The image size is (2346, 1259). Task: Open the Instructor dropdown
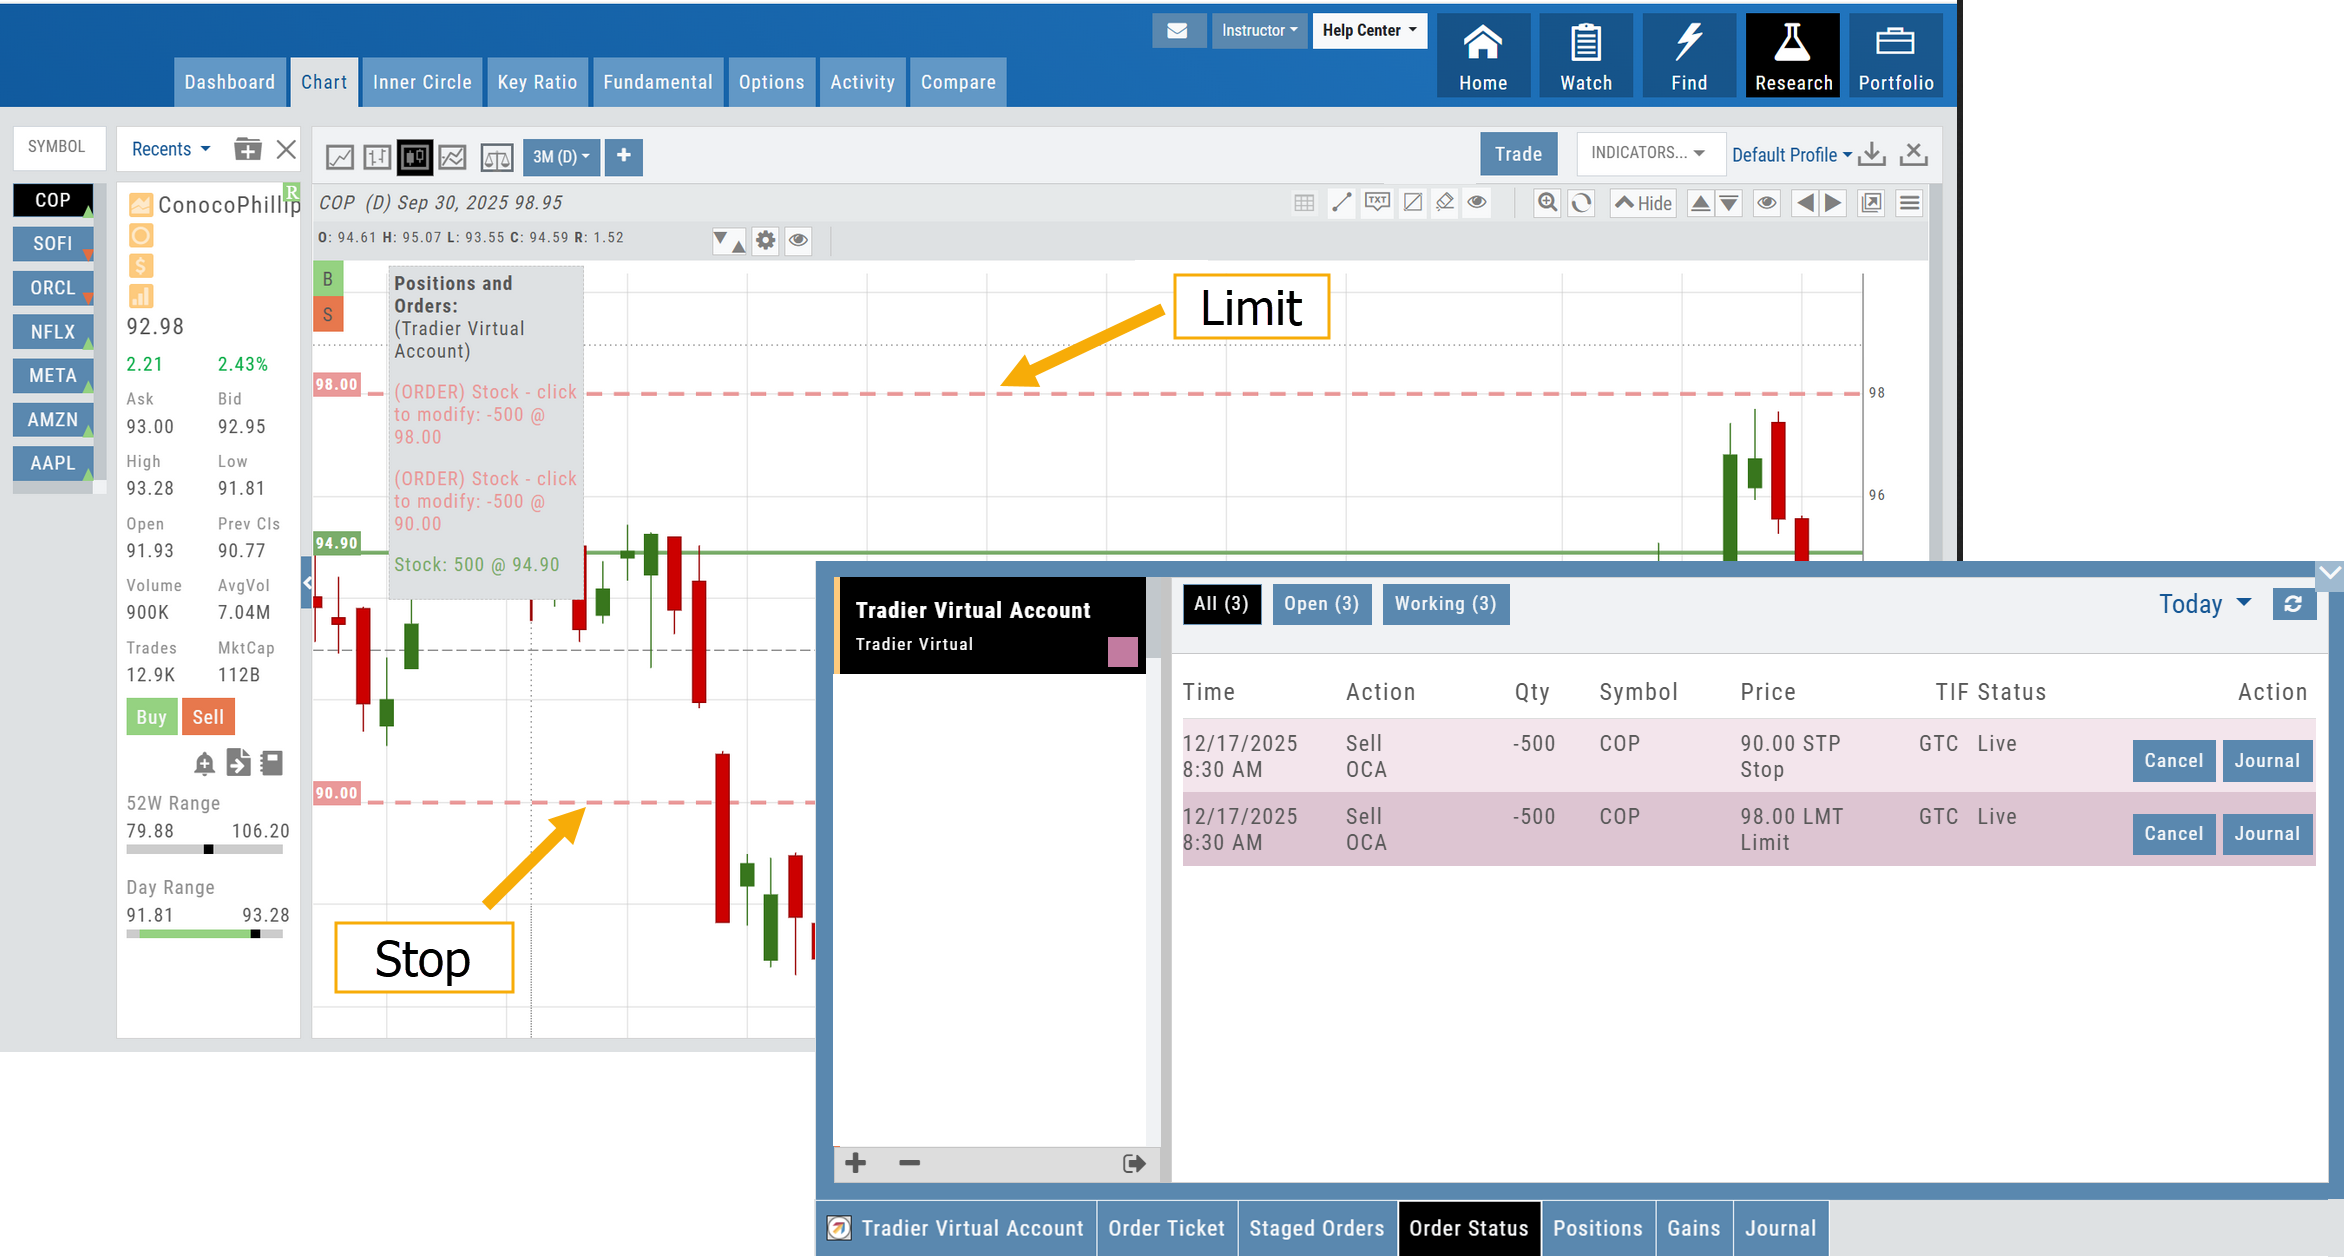tap(1259, 31)
